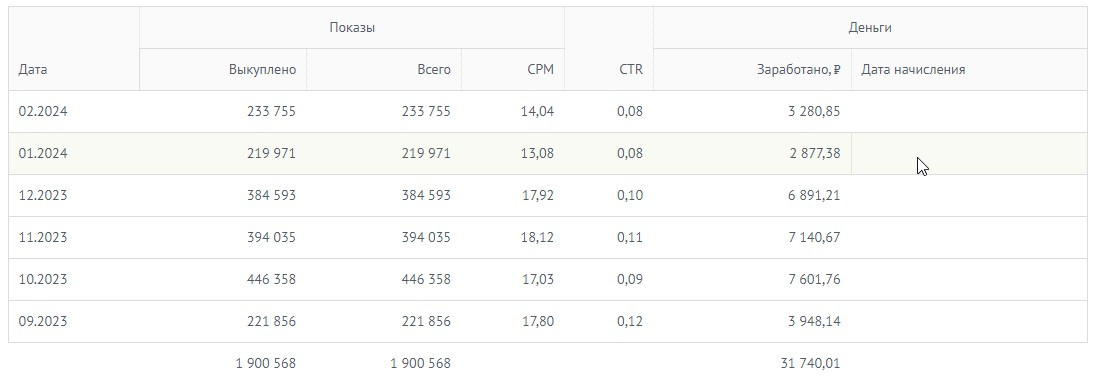Screen dimensions: 1100x384
Task: Click the total earnings 31 740,01
Action: pyautogui.click(x=810, y=364)
